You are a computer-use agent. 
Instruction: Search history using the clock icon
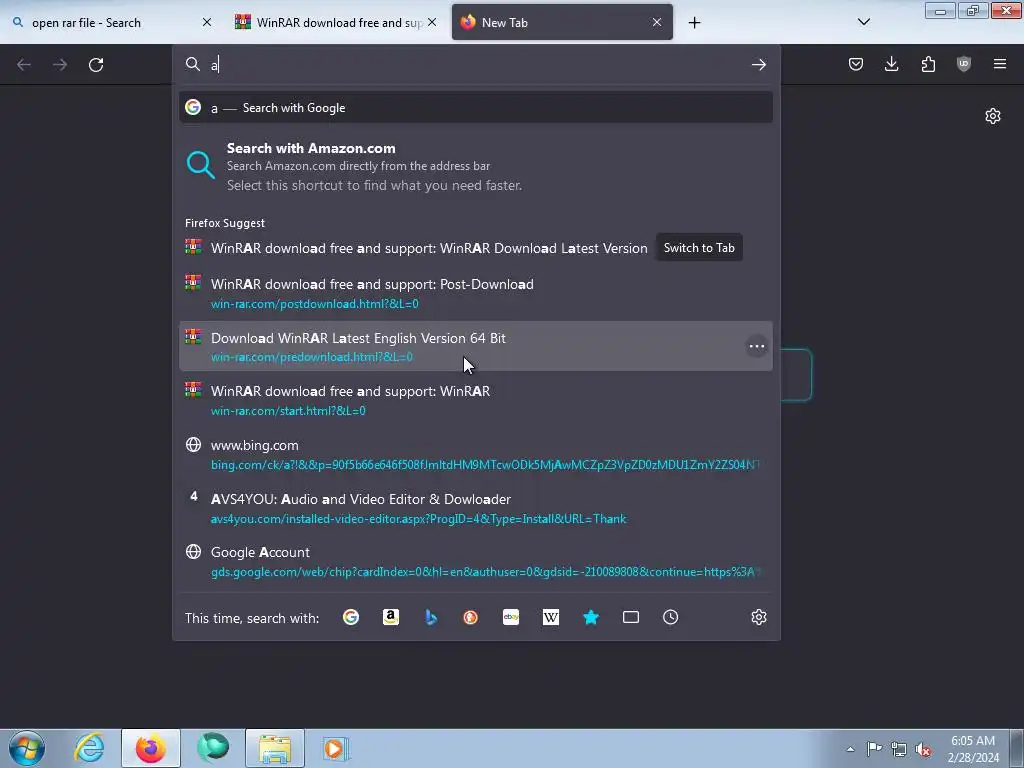click(x=671, y=617)
